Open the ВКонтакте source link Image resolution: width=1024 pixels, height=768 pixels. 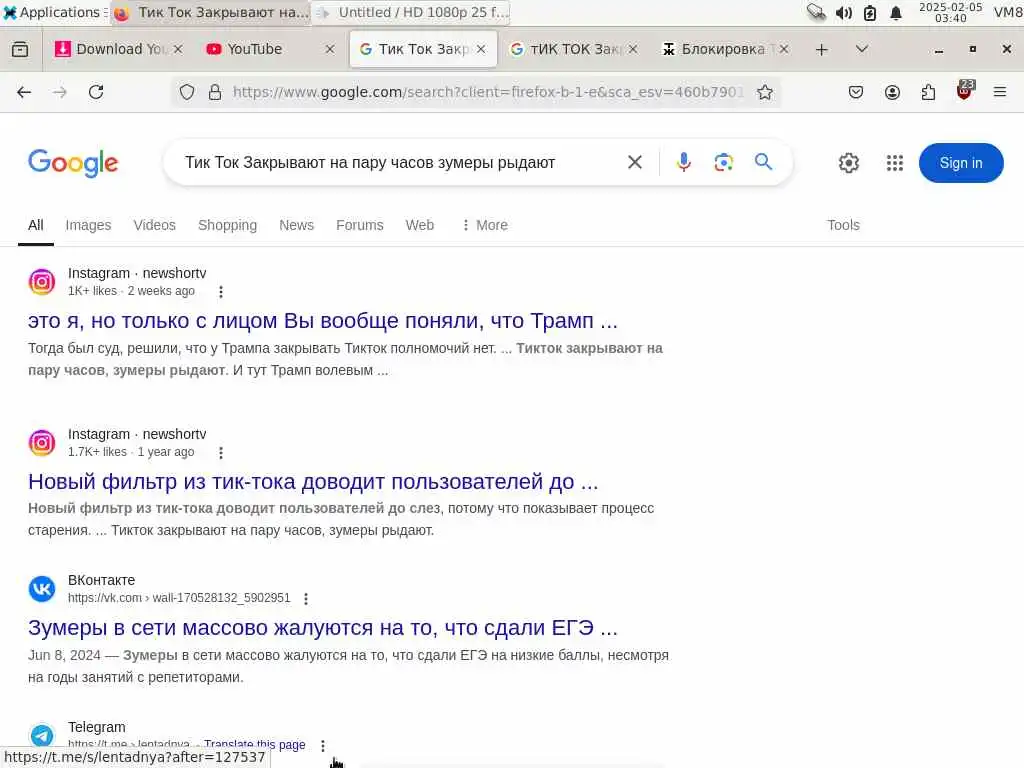(179, 598)
